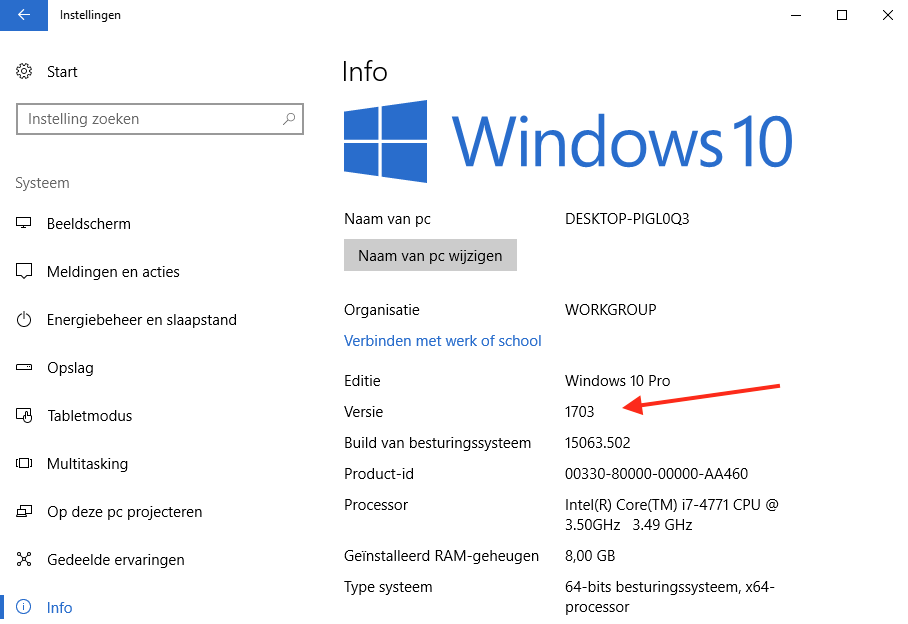Click the search magnifier icon
Screen dimensions: 908x624
click(289, 119)
